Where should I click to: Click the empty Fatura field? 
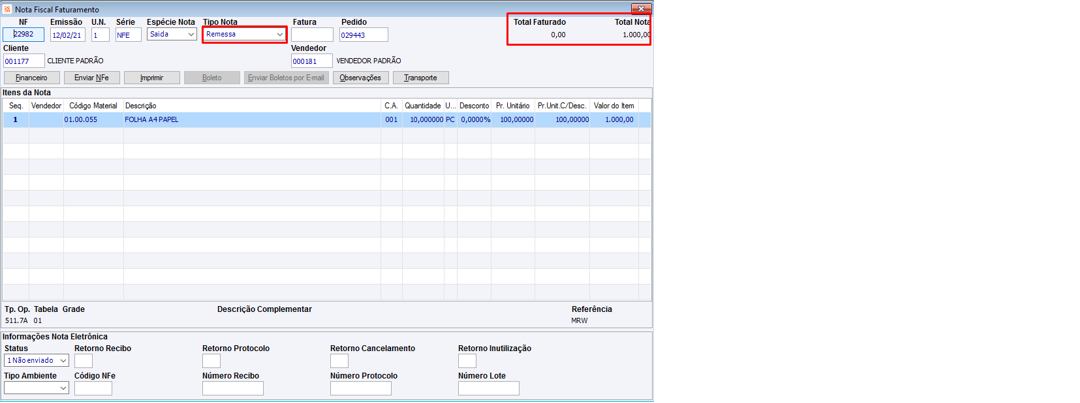click(312, 34)
